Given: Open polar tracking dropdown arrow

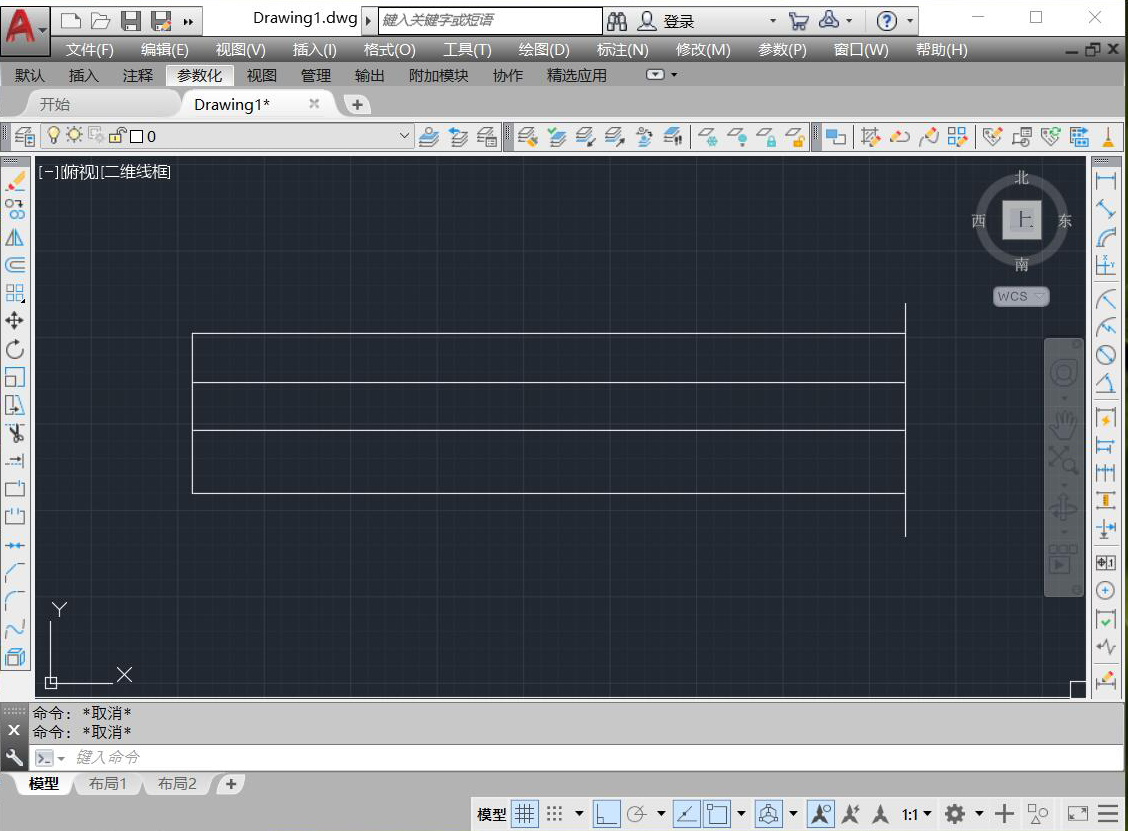Looking at the screenshot, I should tap(661, 814).
